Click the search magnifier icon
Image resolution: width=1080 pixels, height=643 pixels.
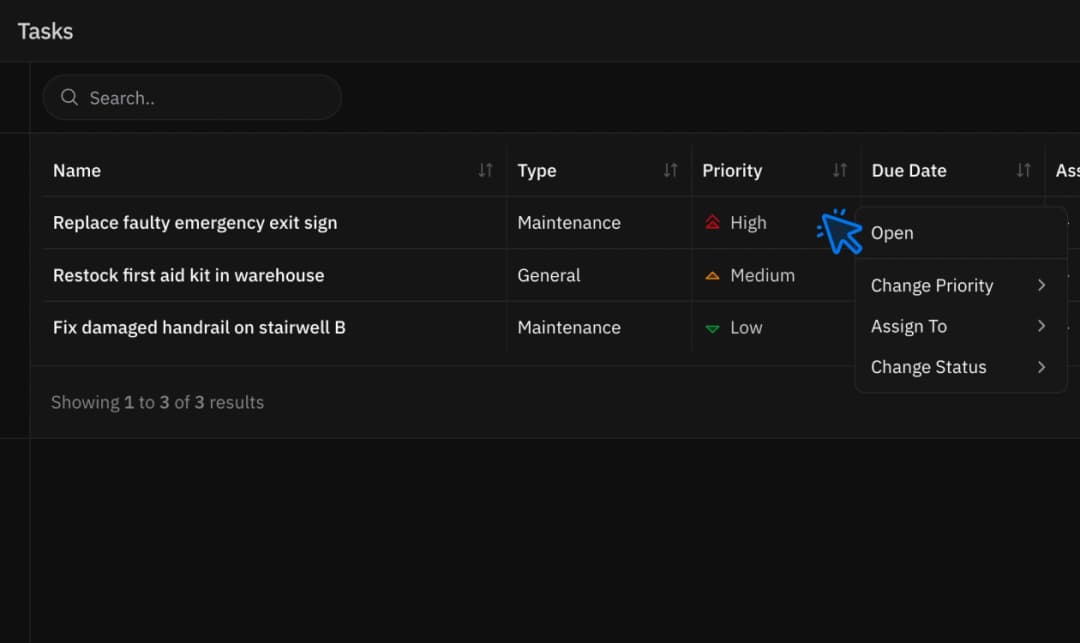coord(69,97)
